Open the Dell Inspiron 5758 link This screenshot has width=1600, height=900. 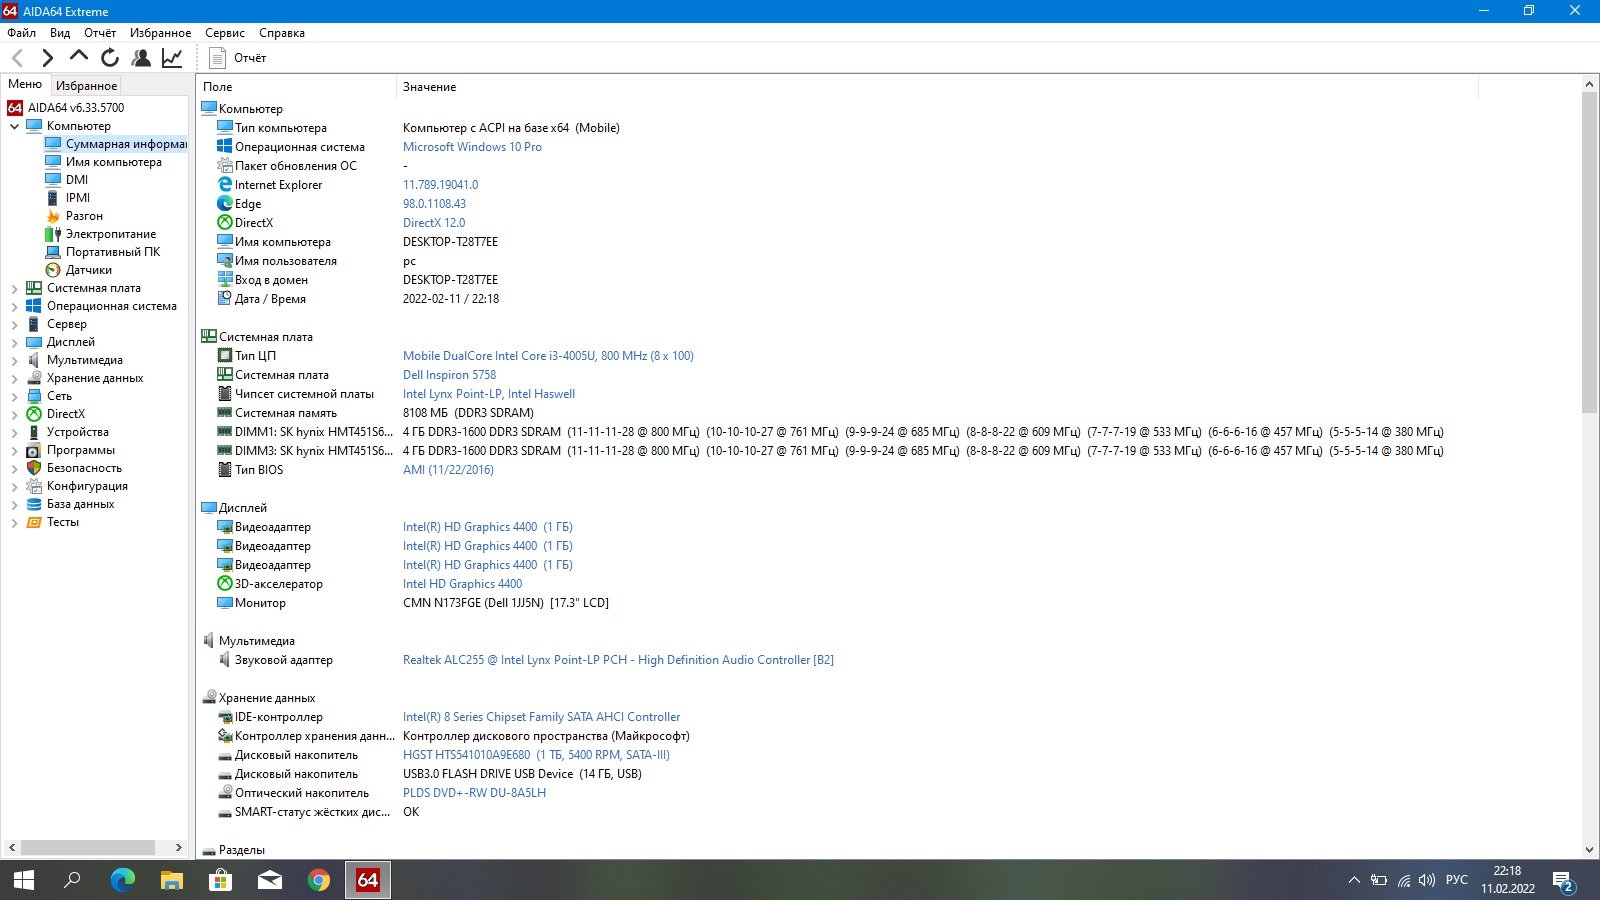click(x=449, y=375)
